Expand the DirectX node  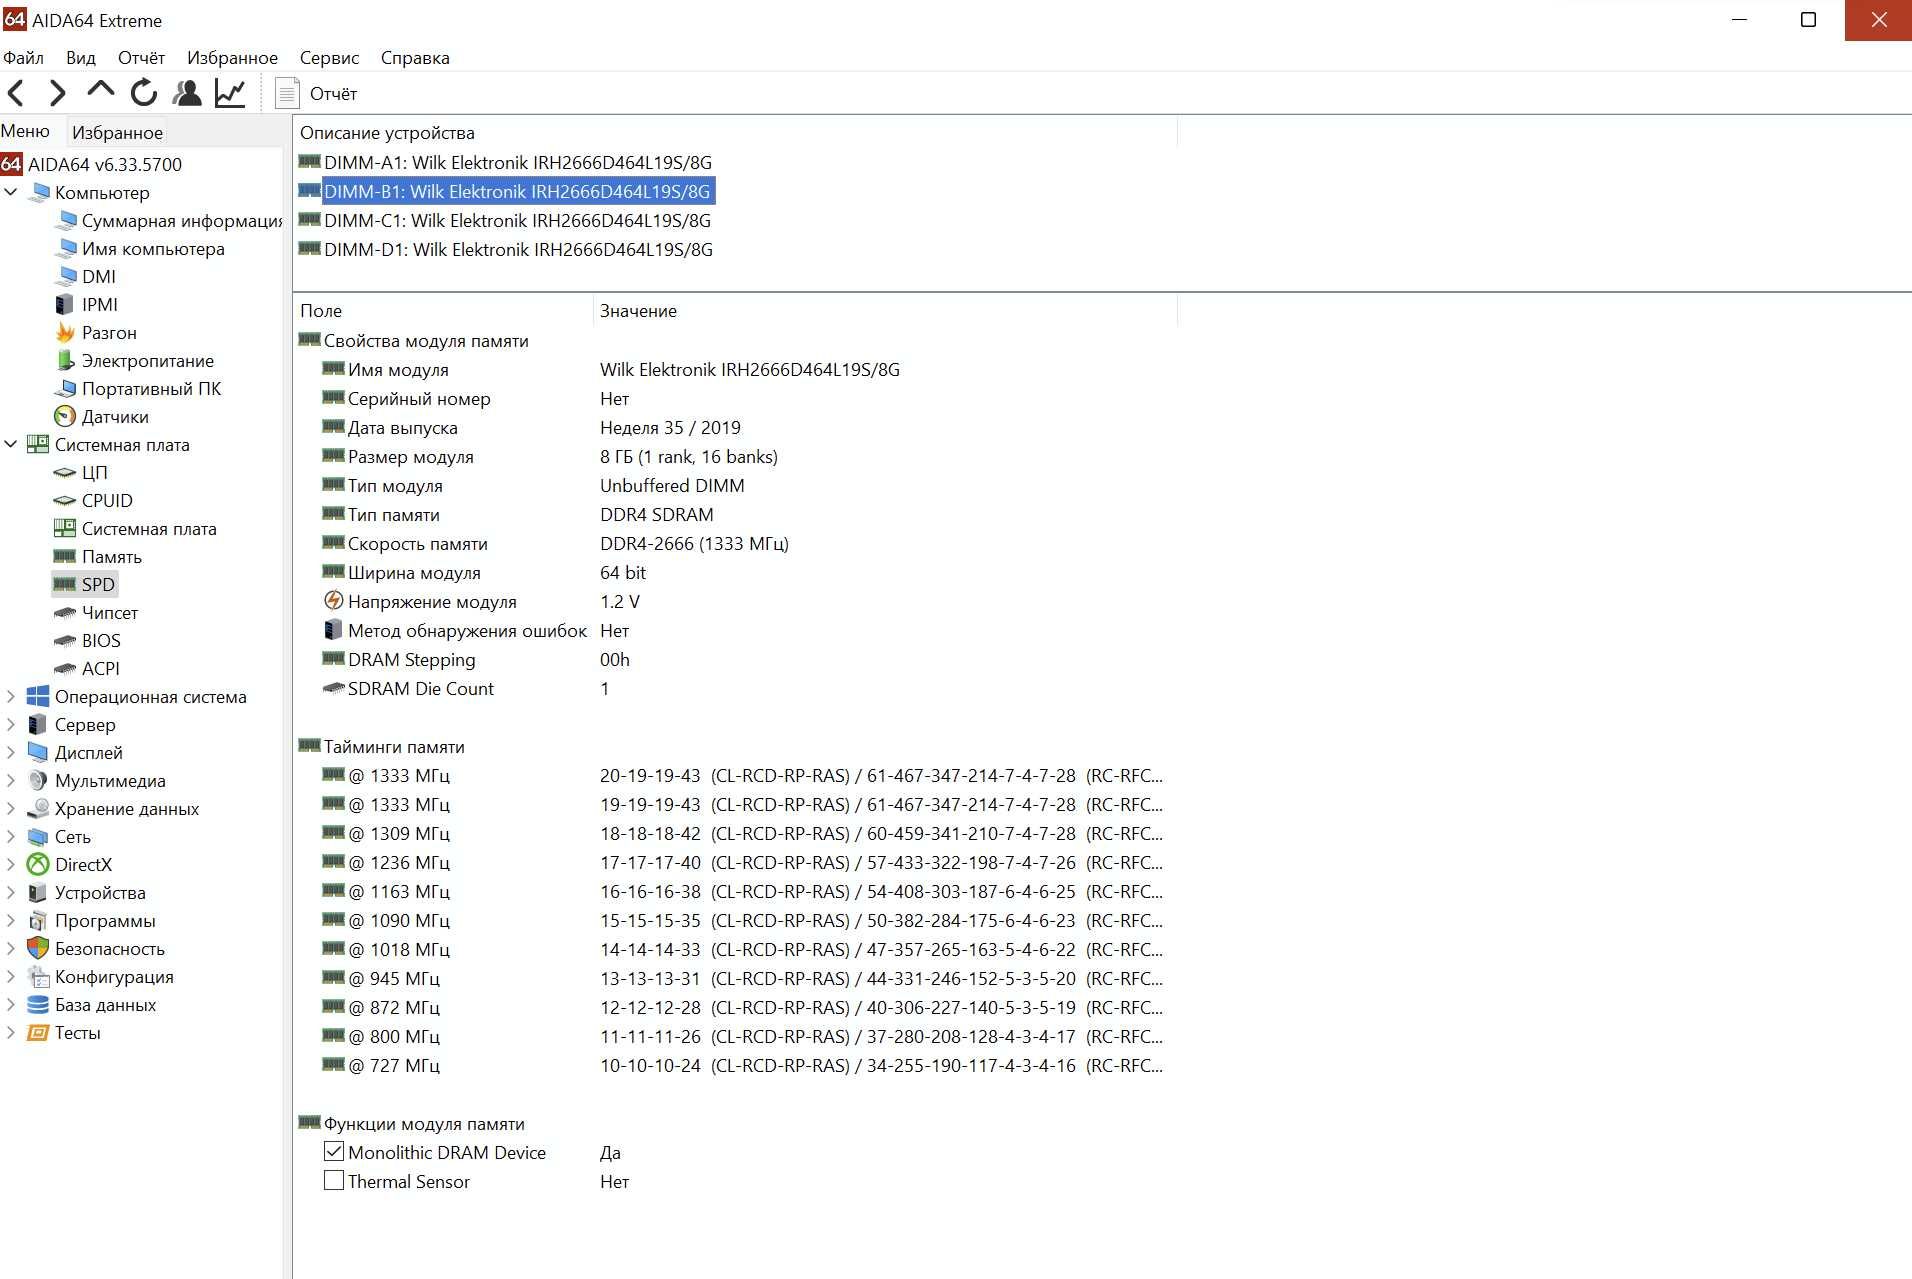click(x=11, y=864)
